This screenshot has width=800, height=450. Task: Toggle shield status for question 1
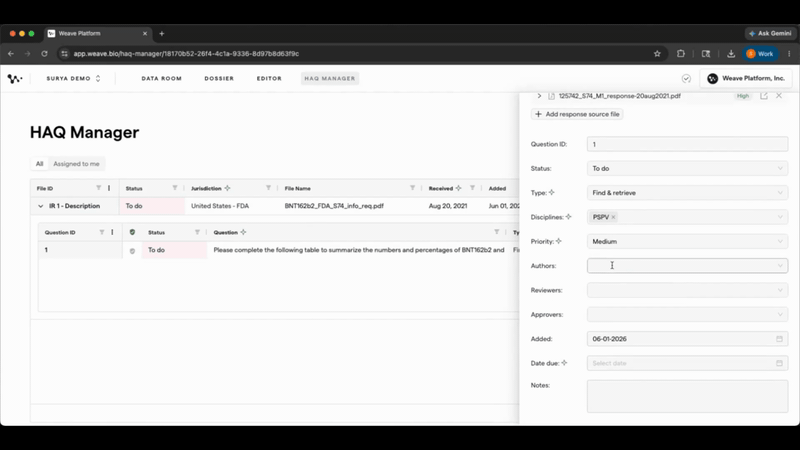pos(132,251)
